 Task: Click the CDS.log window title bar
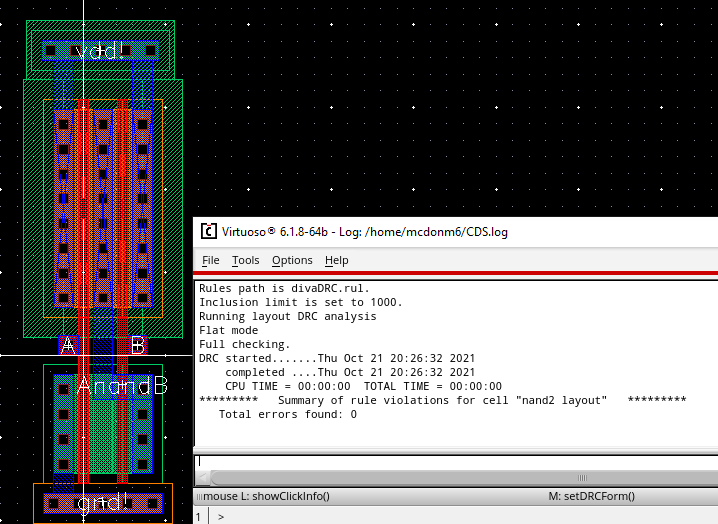[x=450, y=232]
